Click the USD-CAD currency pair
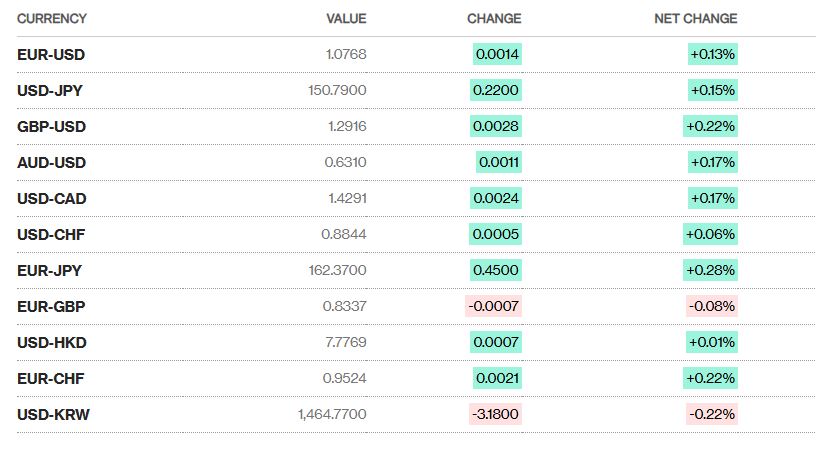 52,198
